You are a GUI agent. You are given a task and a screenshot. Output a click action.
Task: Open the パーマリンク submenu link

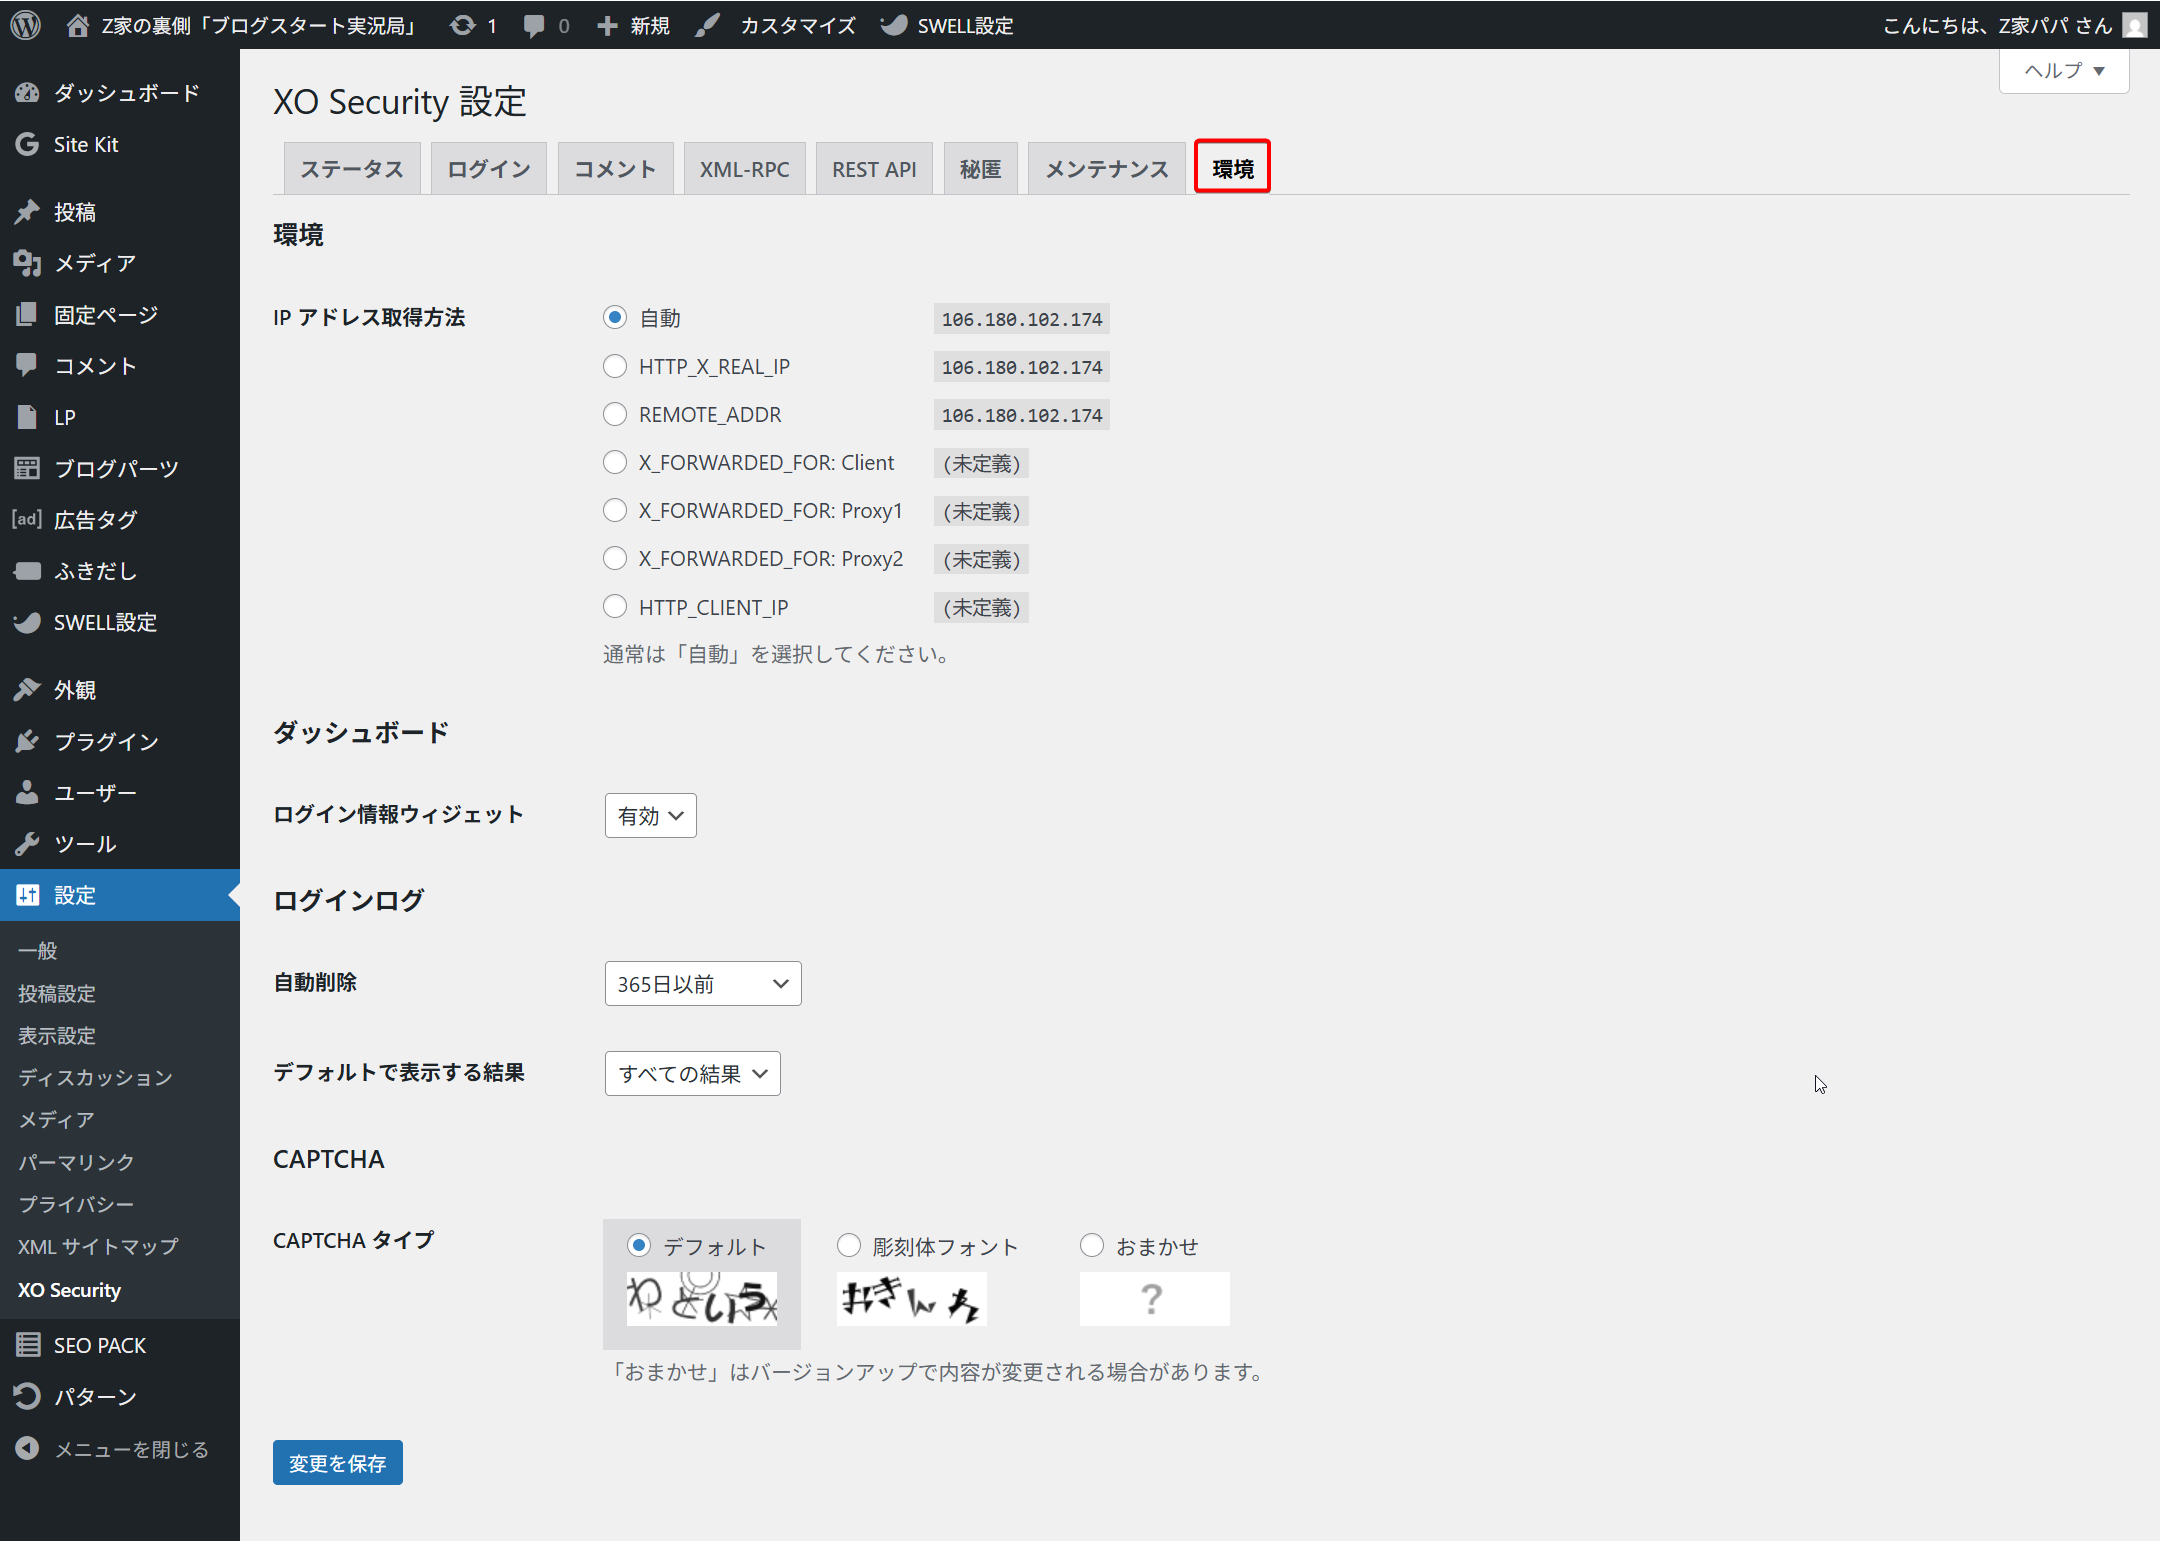(x=76, y=1162)
